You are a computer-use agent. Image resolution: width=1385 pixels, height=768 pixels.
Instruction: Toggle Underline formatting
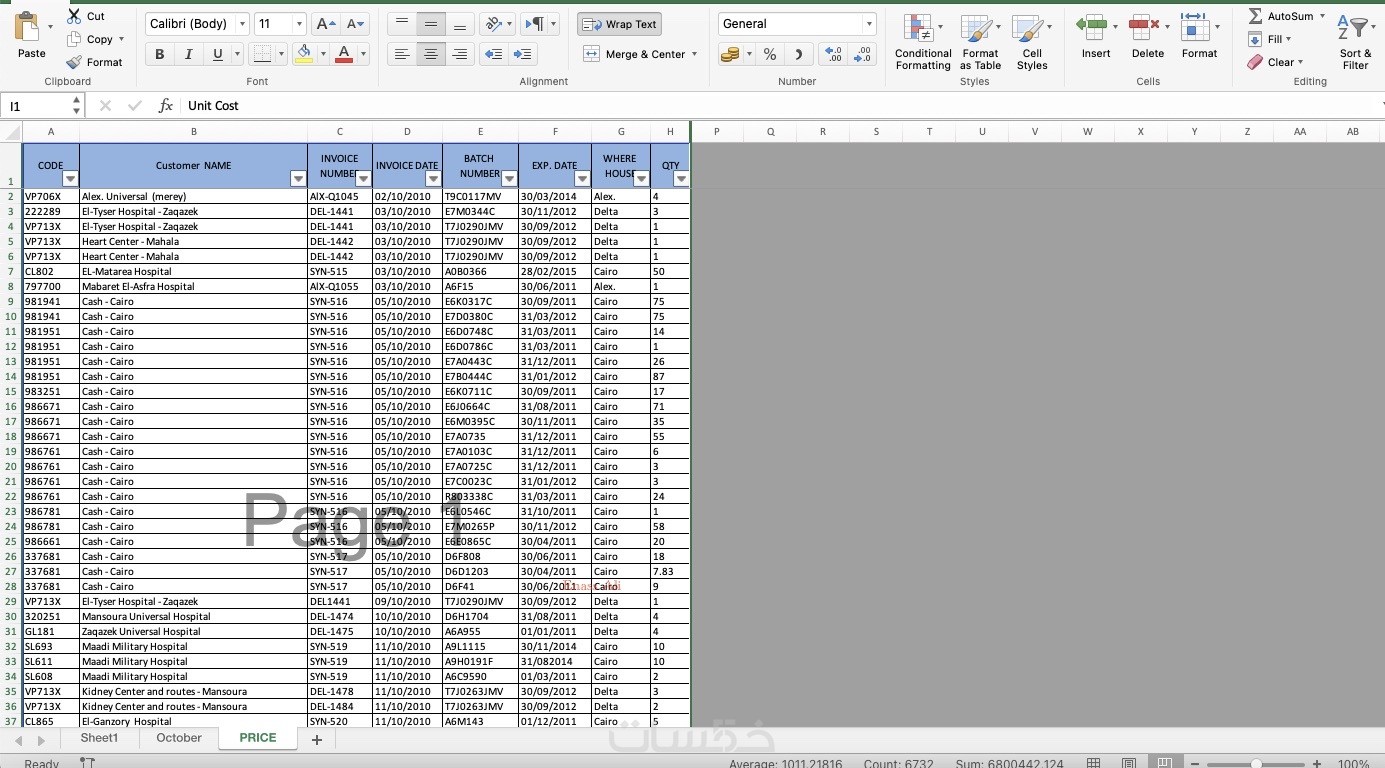217,54
